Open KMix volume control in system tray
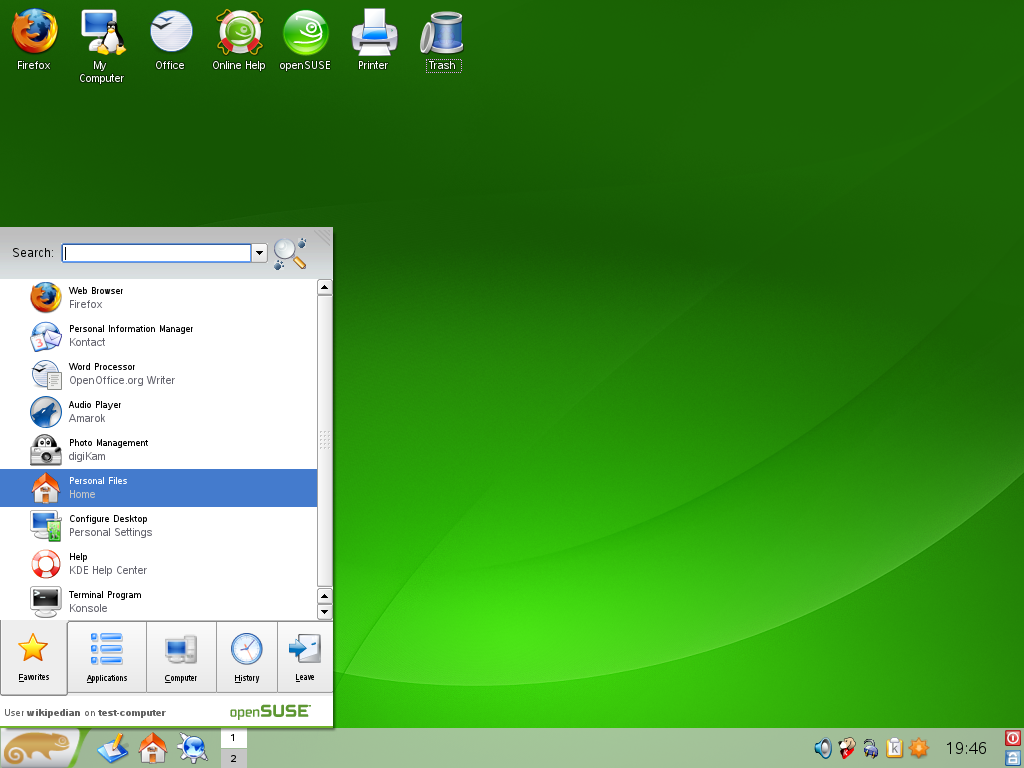The width and height of the screenshot is (1024, 768). coord(822,747)
